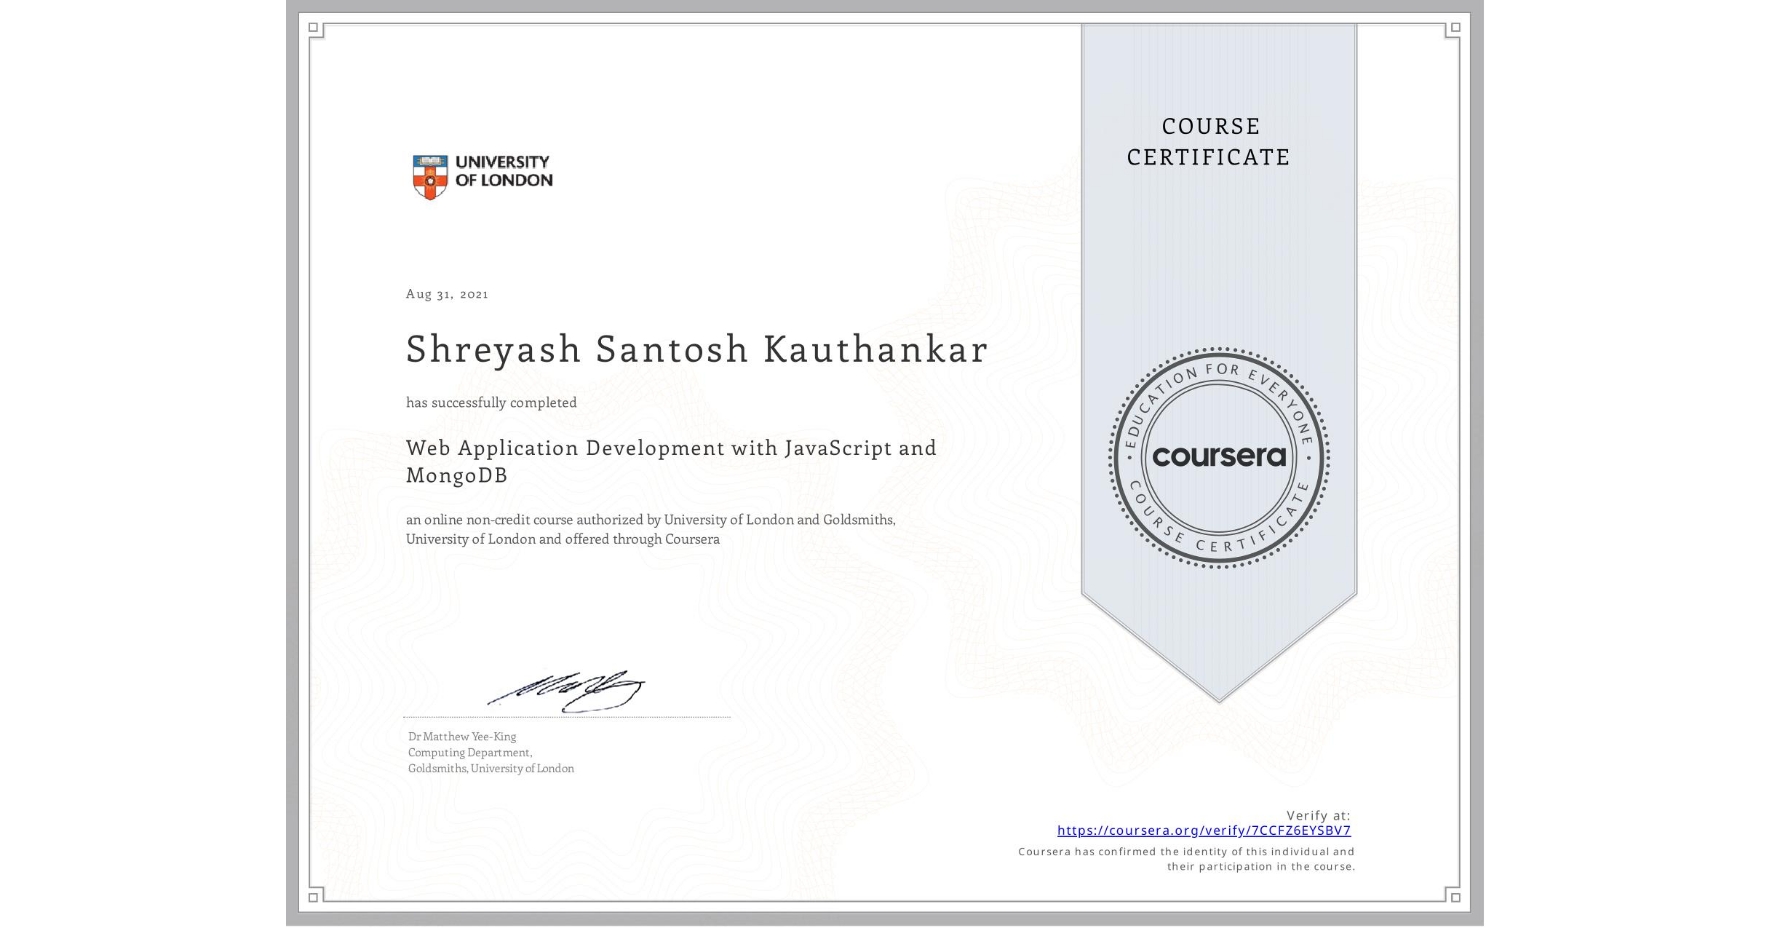Screen dimensions: 1772x928
Task: Click the 'Verify at:' label text
Action: [x=1318, y=814]
